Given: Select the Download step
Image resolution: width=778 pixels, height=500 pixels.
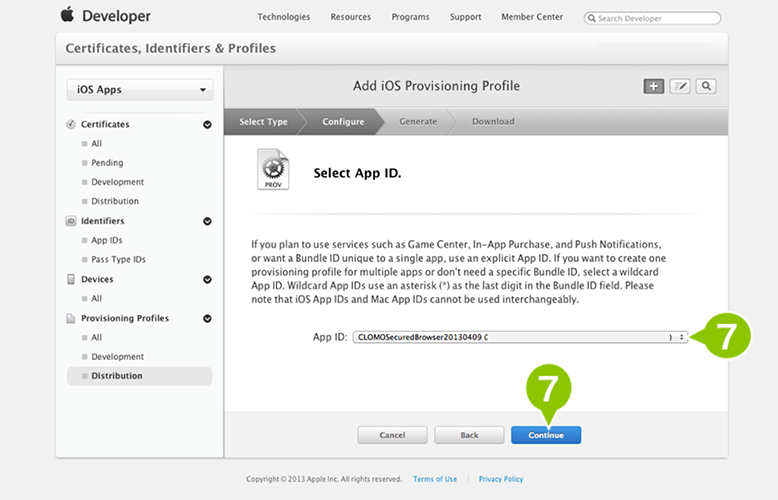Looking at the screenshot, I should tap(493, 122).
